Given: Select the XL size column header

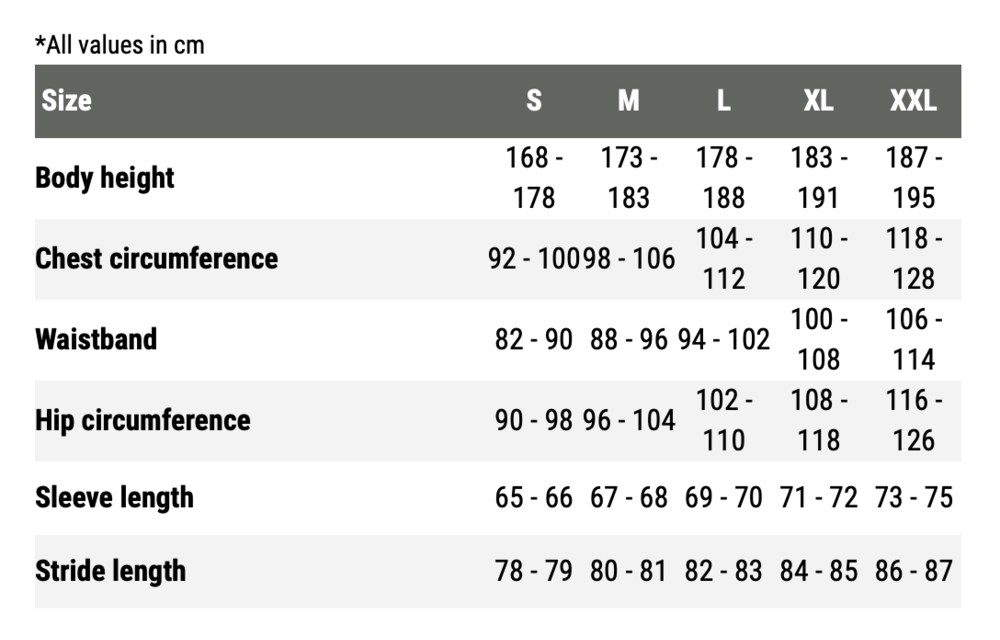Looking at the screenshot, I should pyautogui.click(x=818, y=101).
